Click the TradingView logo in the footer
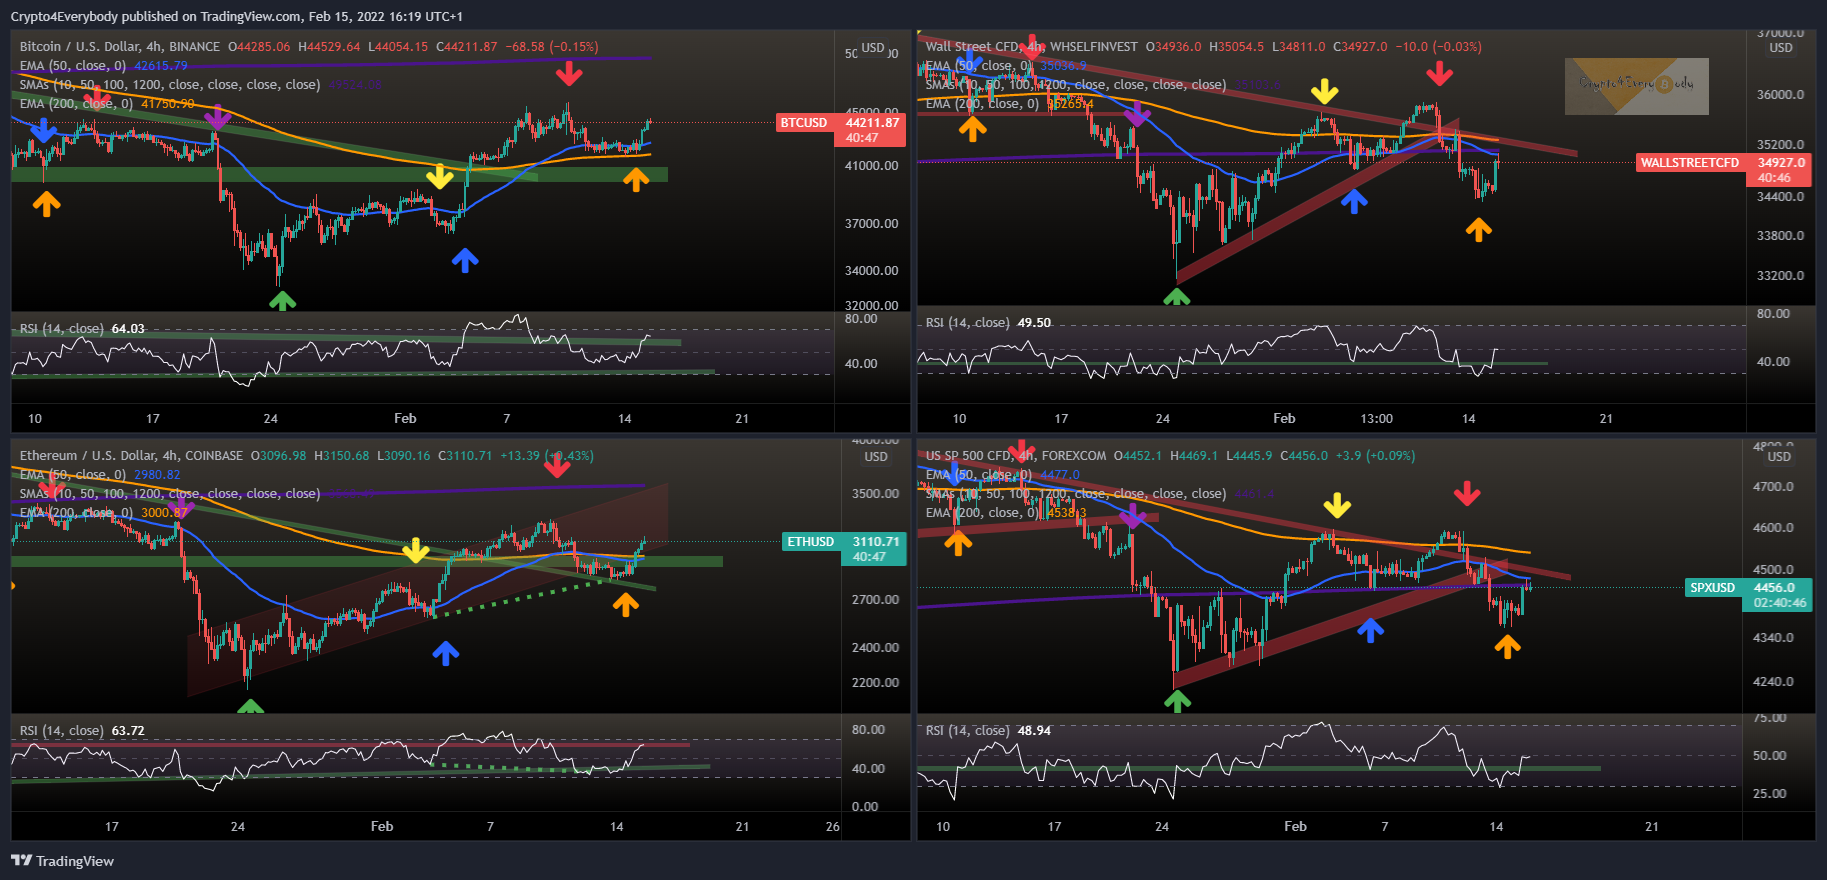Screen dimensions: 1827x880 coord(62,861)
